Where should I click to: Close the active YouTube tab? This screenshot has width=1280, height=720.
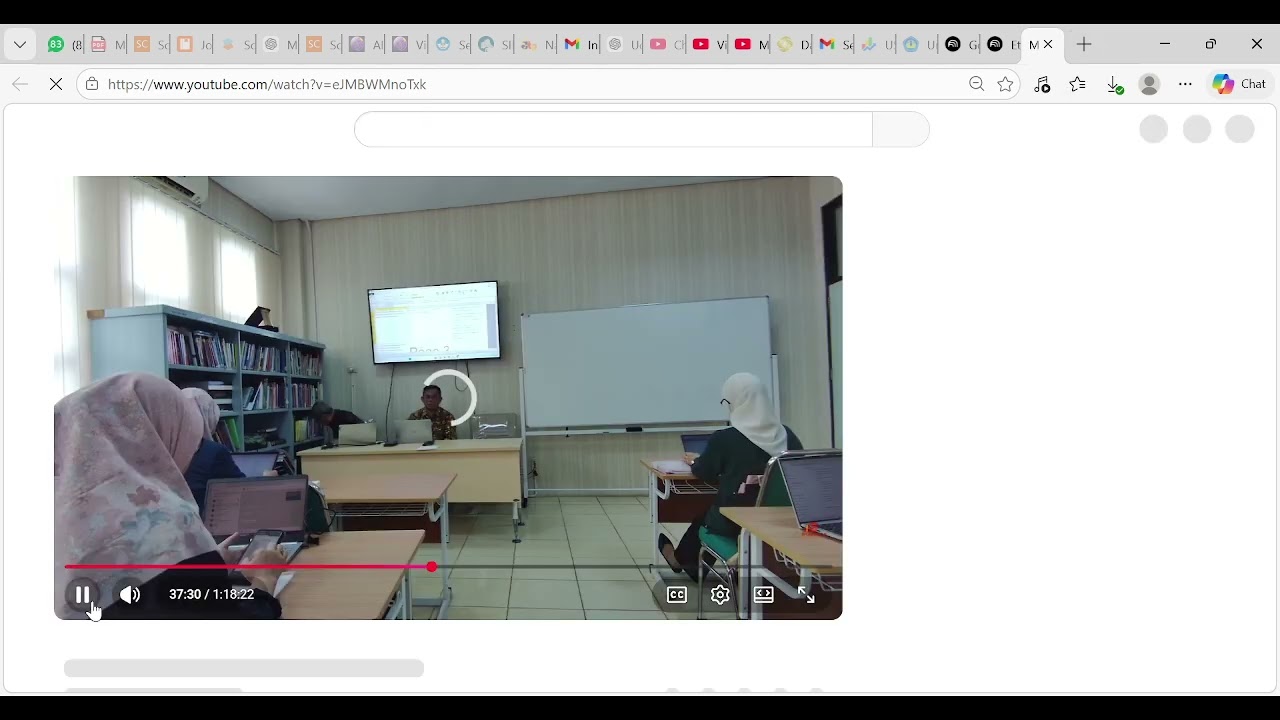pyautogui.click(x=1048, y=44)
